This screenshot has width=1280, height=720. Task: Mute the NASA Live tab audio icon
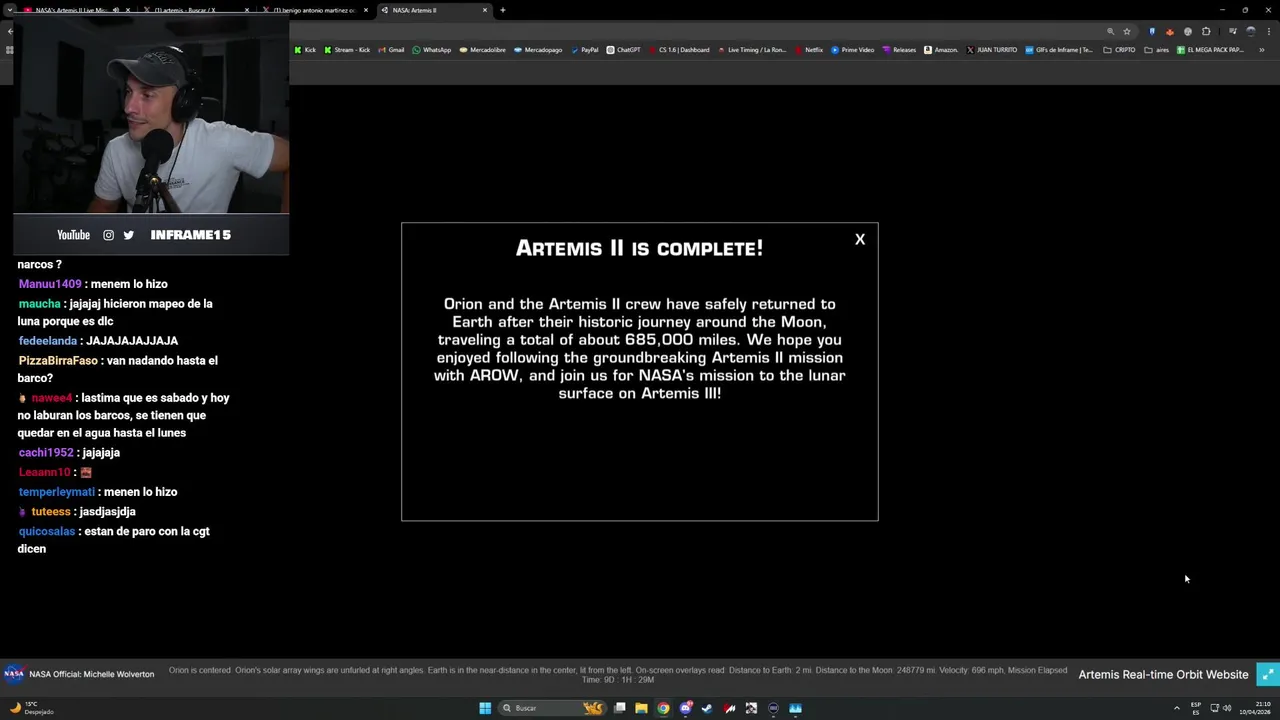116,10
